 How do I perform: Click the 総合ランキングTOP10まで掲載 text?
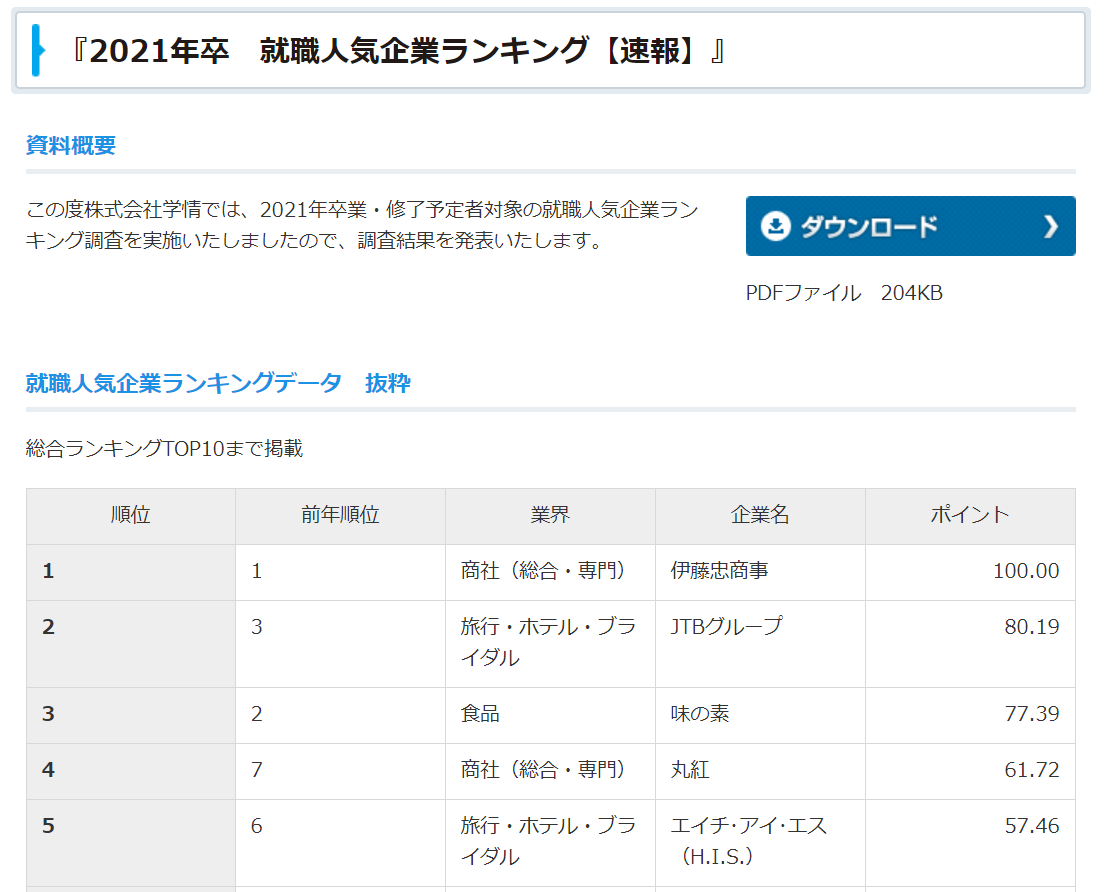[x=165, y=448]
